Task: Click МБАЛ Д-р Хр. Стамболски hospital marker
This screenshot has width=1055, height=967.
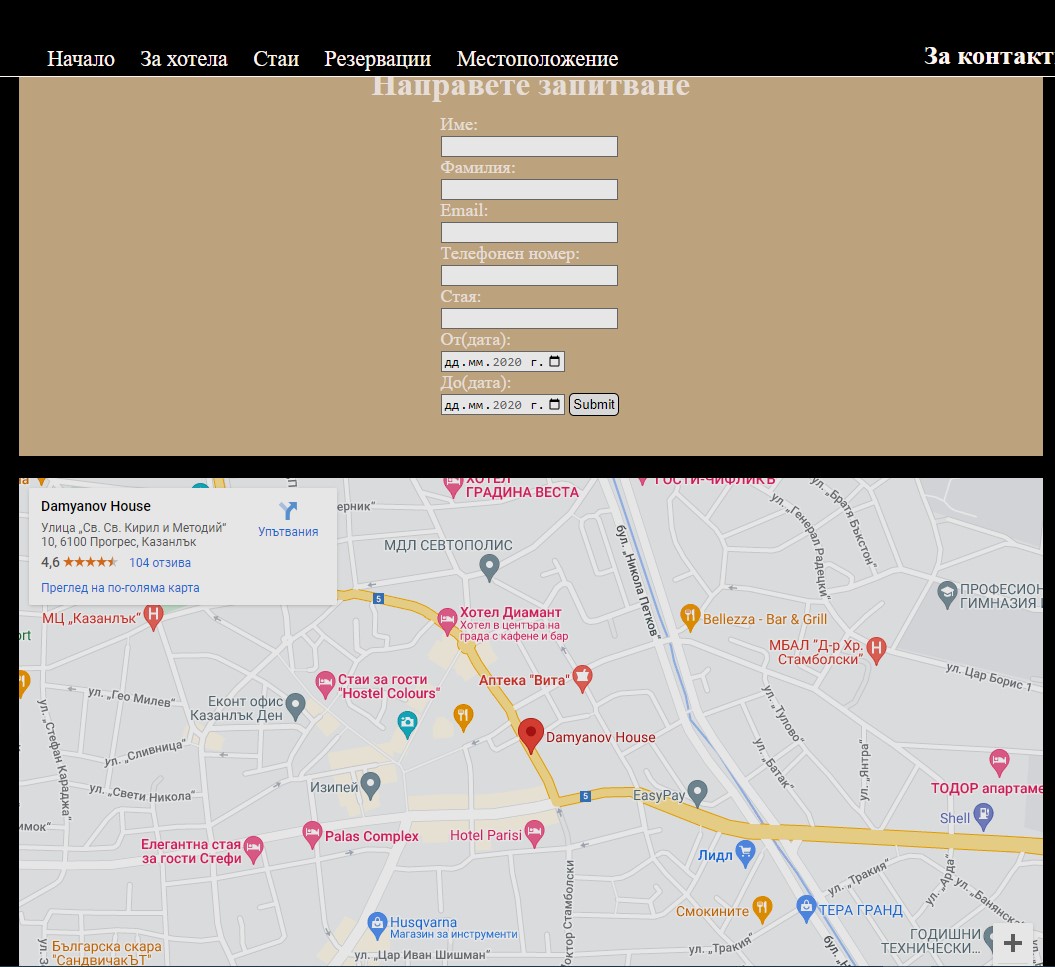Action: click(875, 649)
